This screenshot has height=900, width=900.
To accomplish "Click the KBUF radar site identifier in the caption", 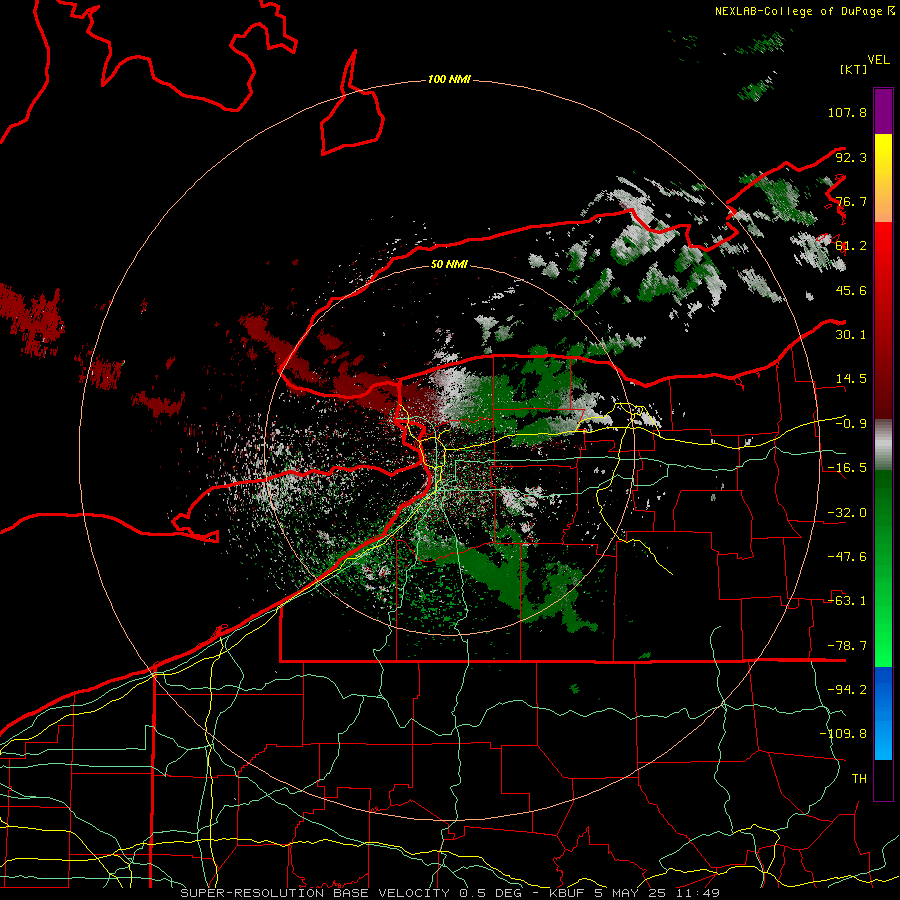I will tap(568, 893).
